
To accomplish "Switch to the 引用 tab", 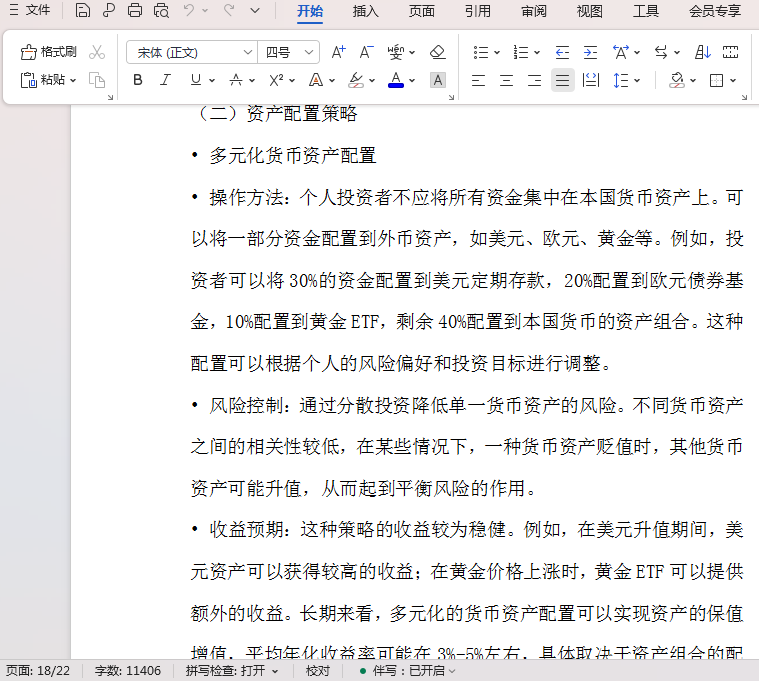I will 478,11.
